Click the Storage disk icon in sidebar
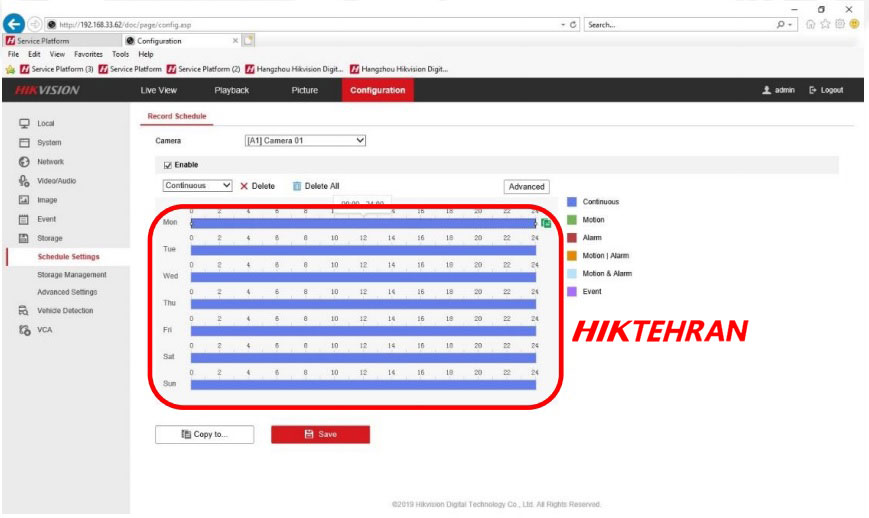Image resolution: width=869 pixels, height=518 pixels. tap(24, 238)
